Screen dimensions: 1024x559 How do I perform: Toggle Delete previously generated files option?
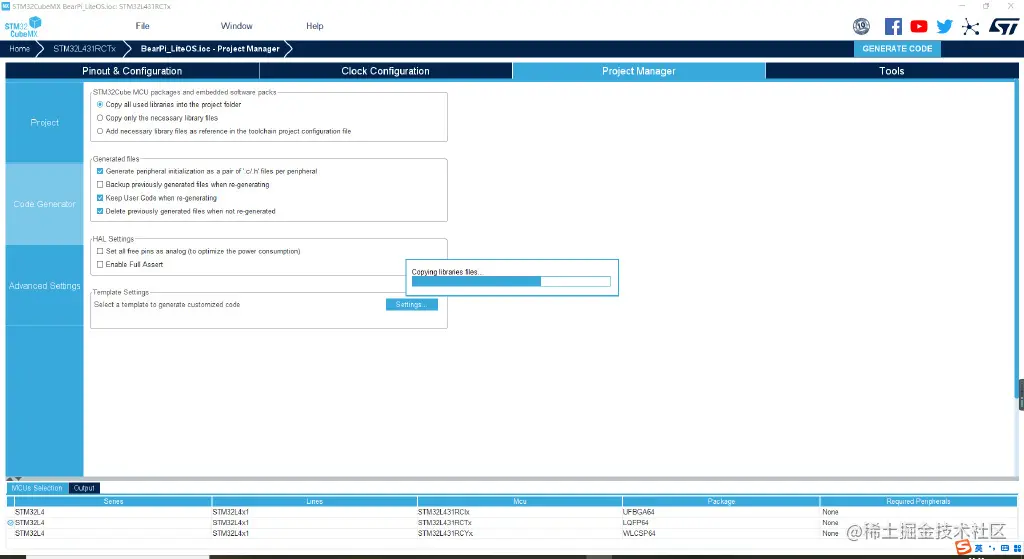pos(100,212)
